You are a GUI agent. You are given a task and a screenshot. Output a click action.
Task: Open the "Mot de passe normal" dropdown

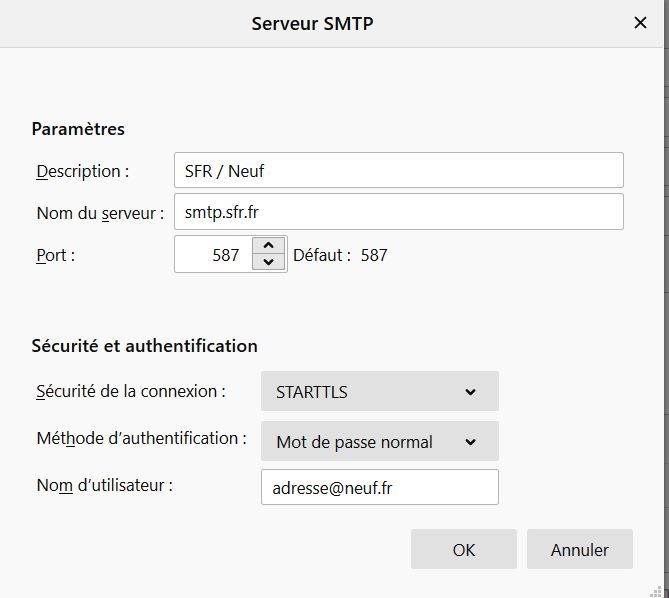coord(379,442)
